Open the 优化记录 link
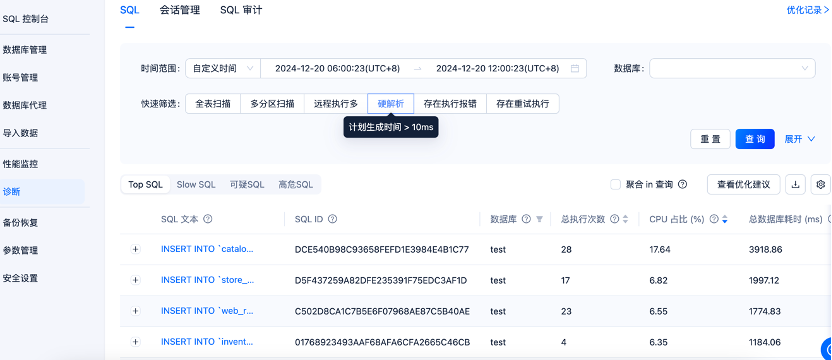This screenshot has width=832, height=360. coord(809,10)
